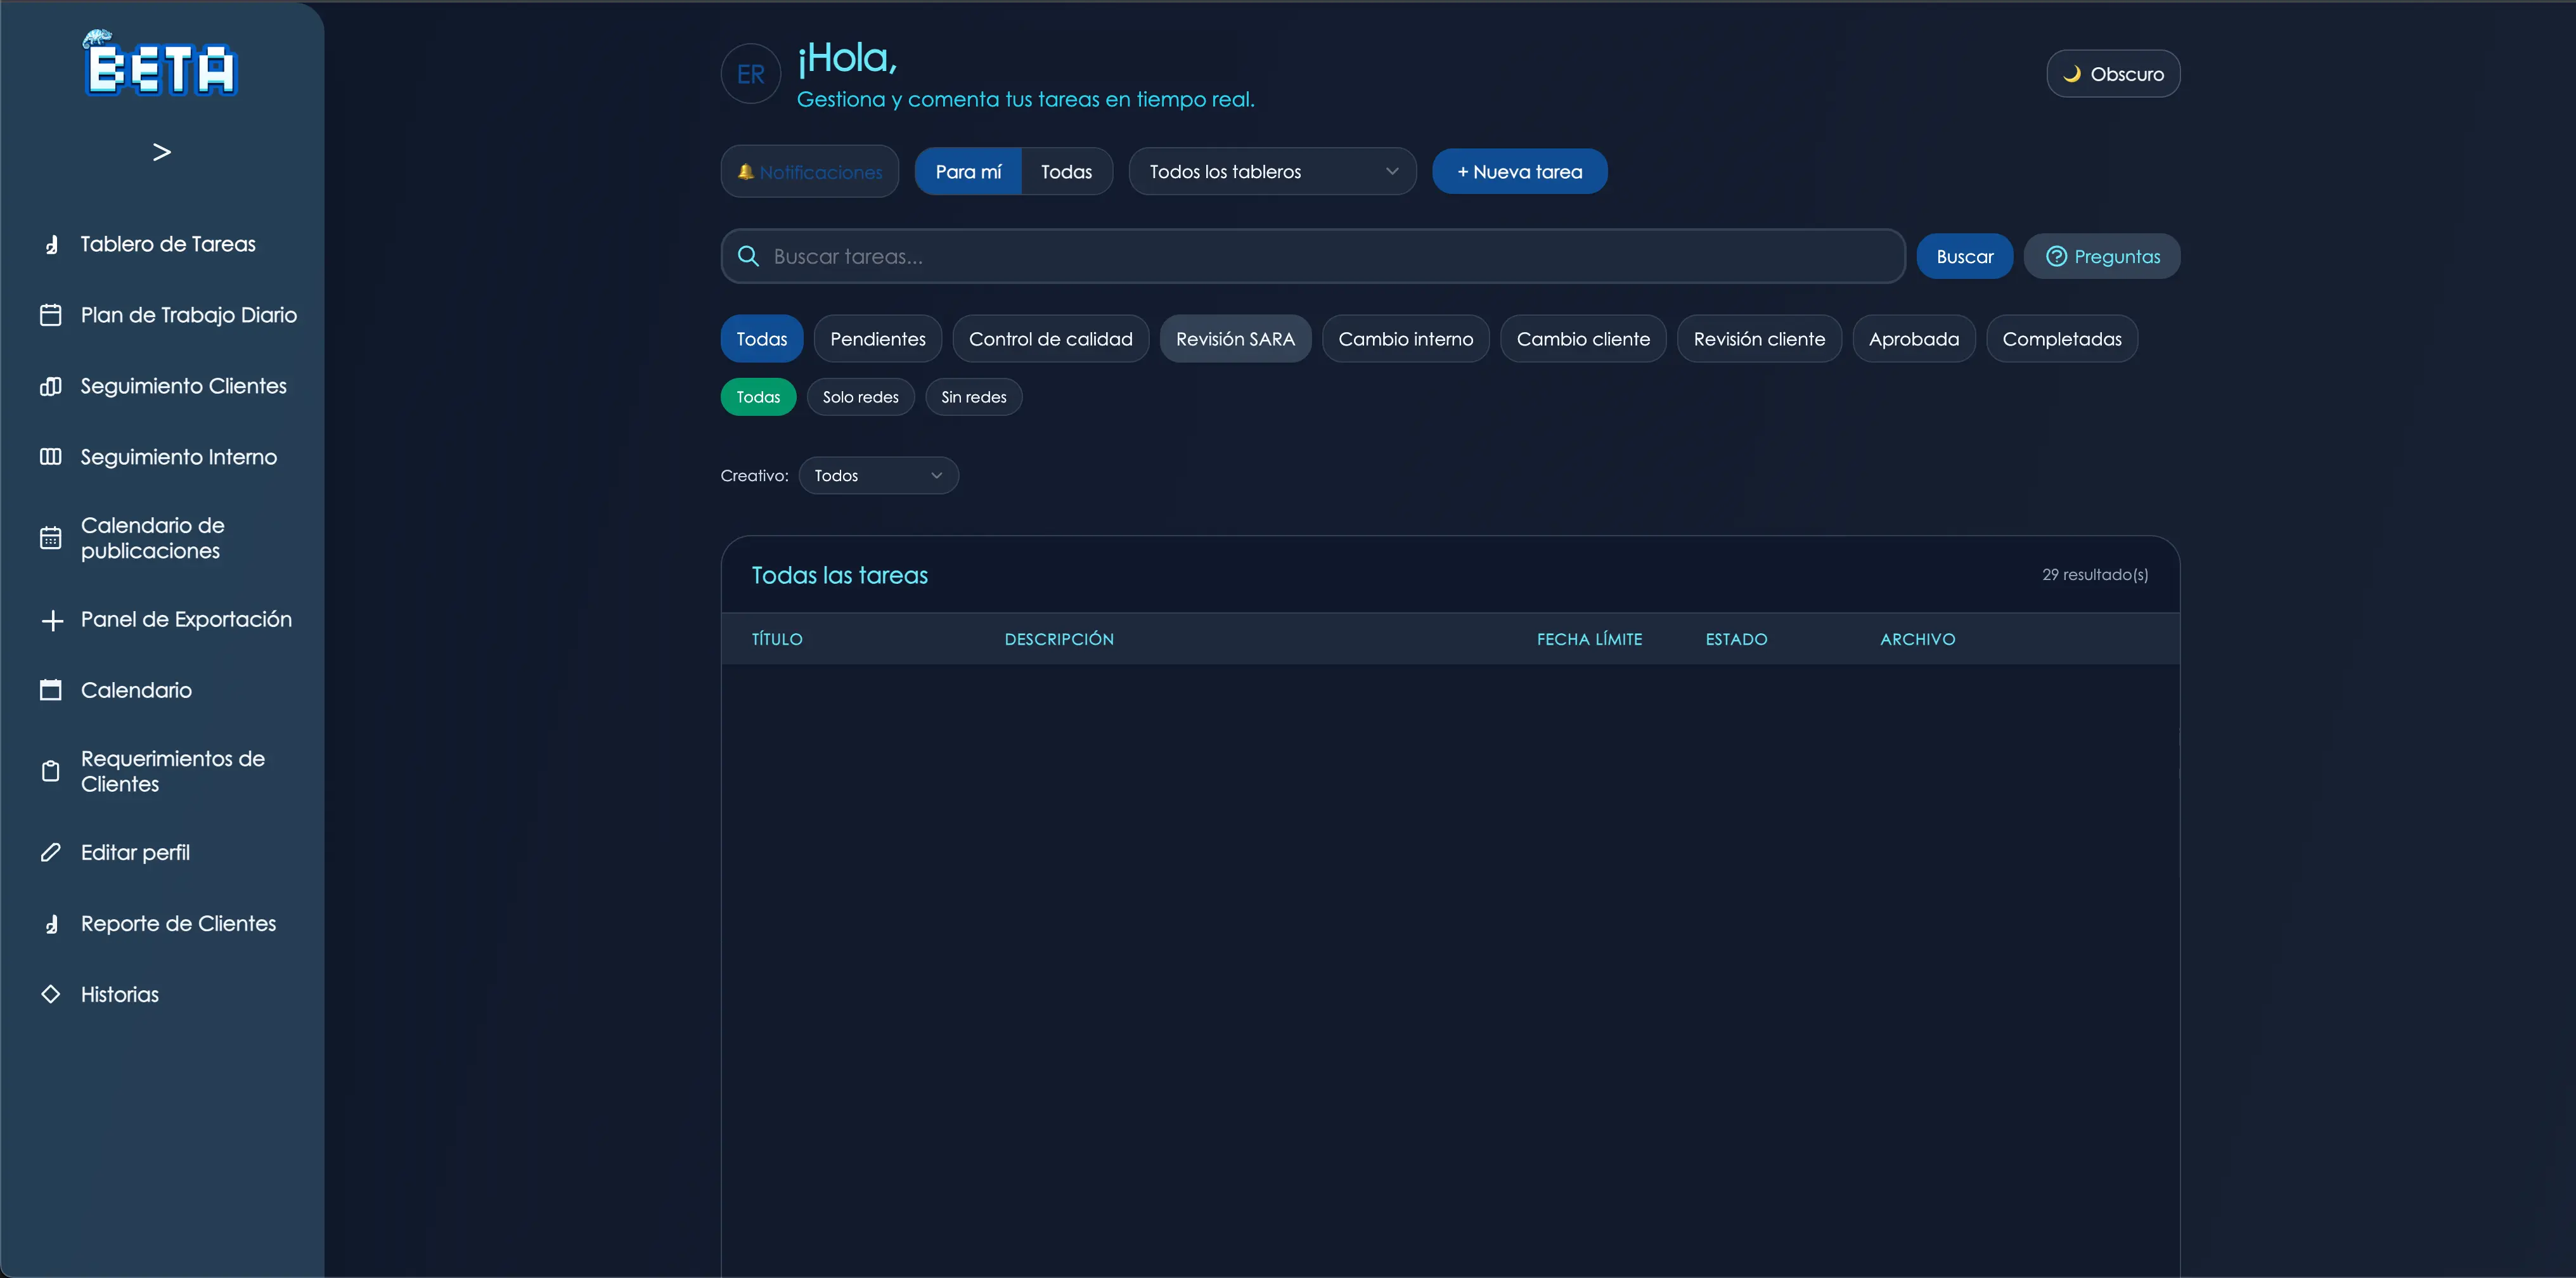
Task: Click the Seguimiento Interno columns icon
Action: tap(51, 457)
